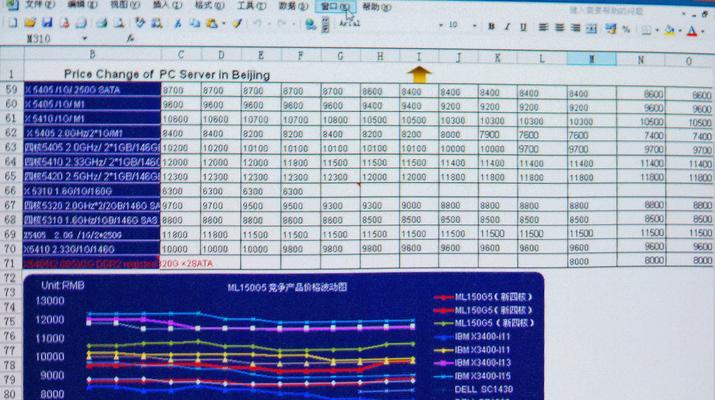Click cell 'X 5410 /1G/ M1' in row 61
Viewport: 715px width, 400px height.
pyautogui.click(x=92, y=119)
